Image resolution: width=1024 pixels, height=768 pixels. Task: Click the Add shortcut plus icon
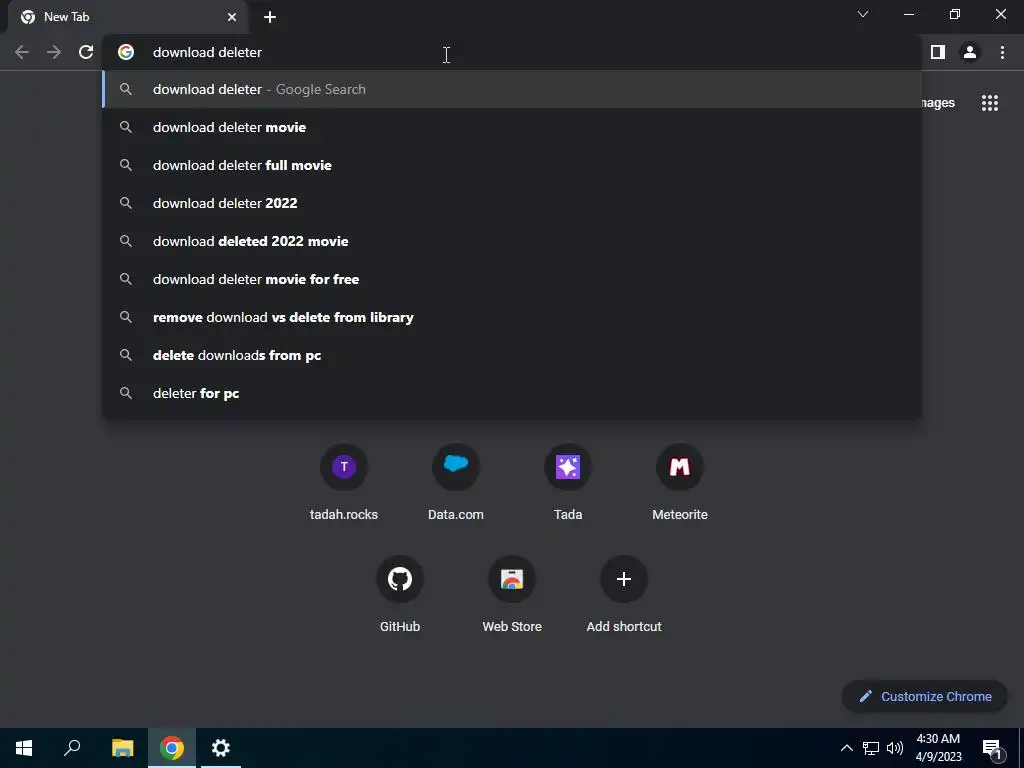pos(624,579)
